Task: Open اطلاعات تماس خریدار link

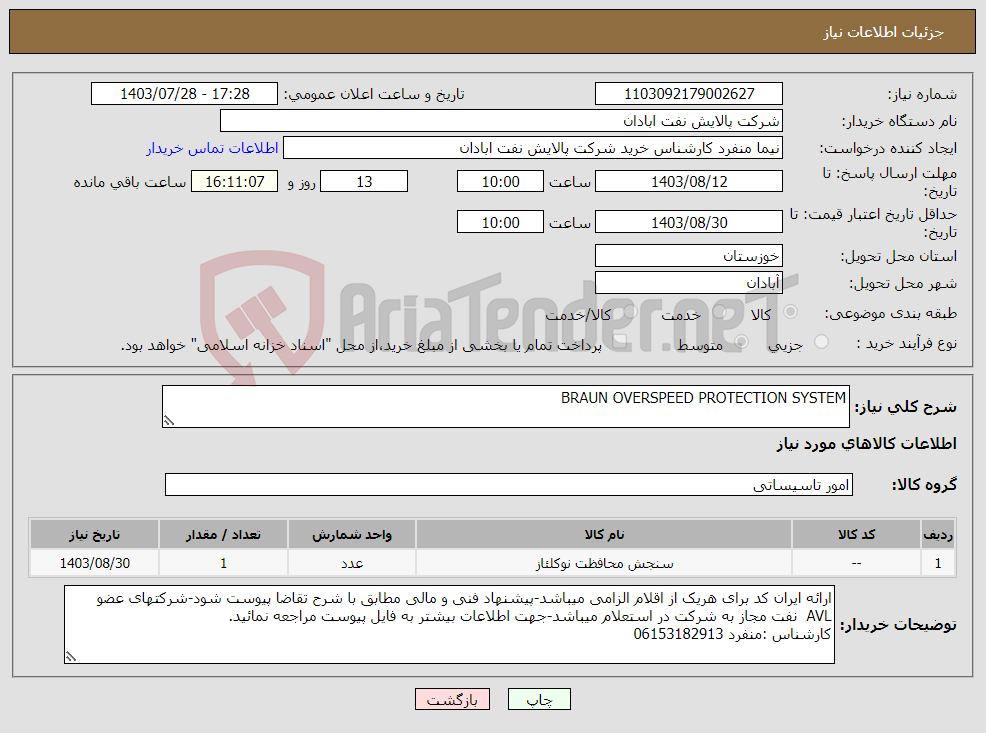Action: 212,148
